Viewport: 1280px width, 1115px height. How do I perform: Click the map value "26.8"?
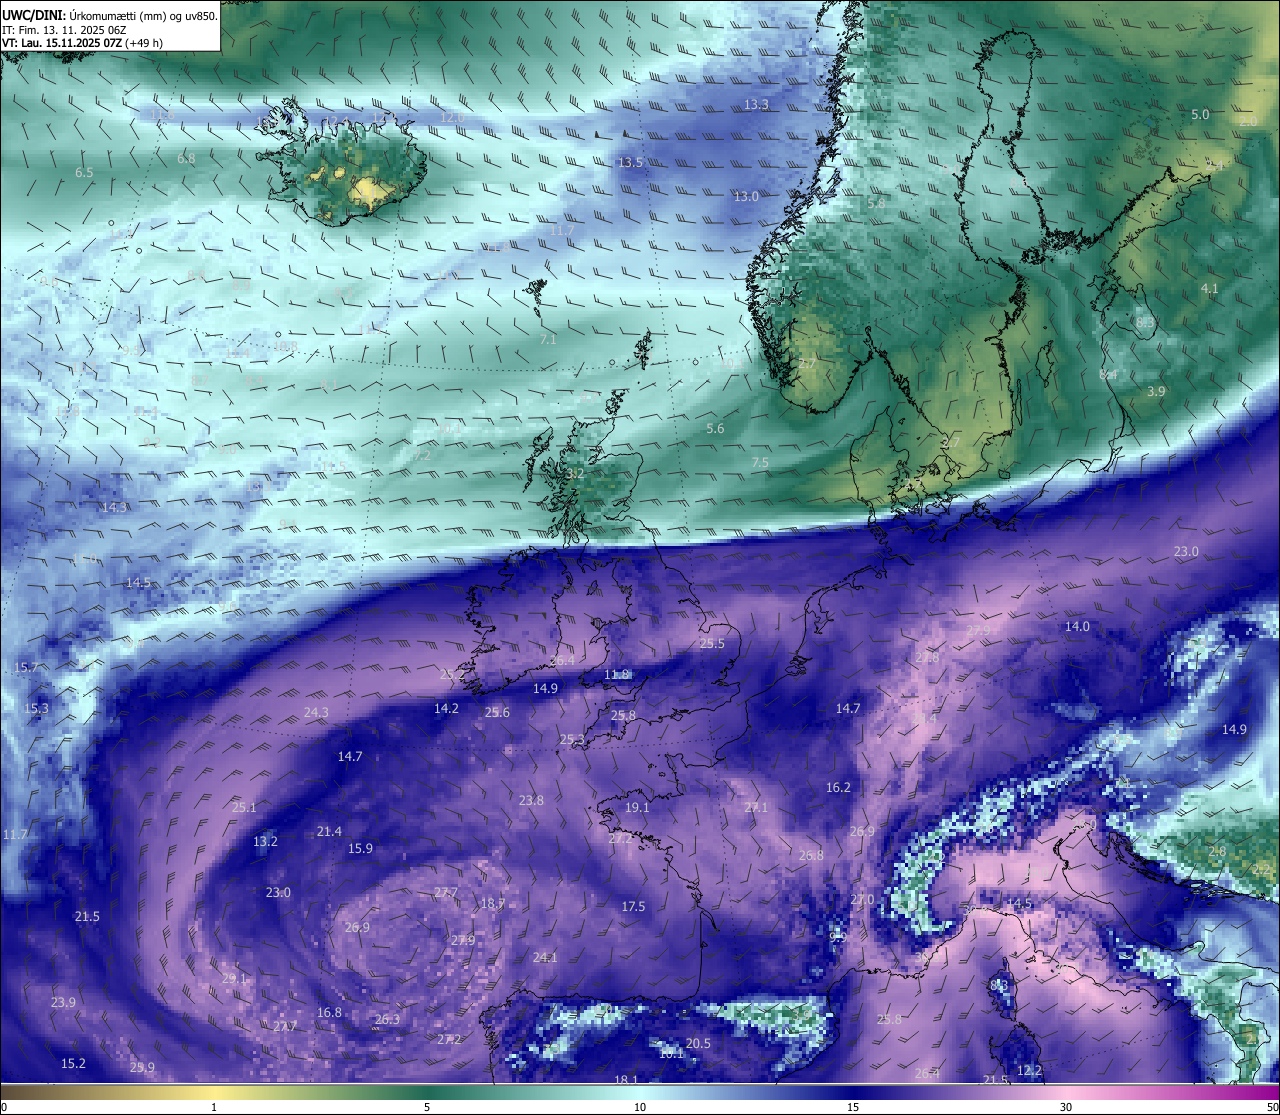[x=811, y=856]
